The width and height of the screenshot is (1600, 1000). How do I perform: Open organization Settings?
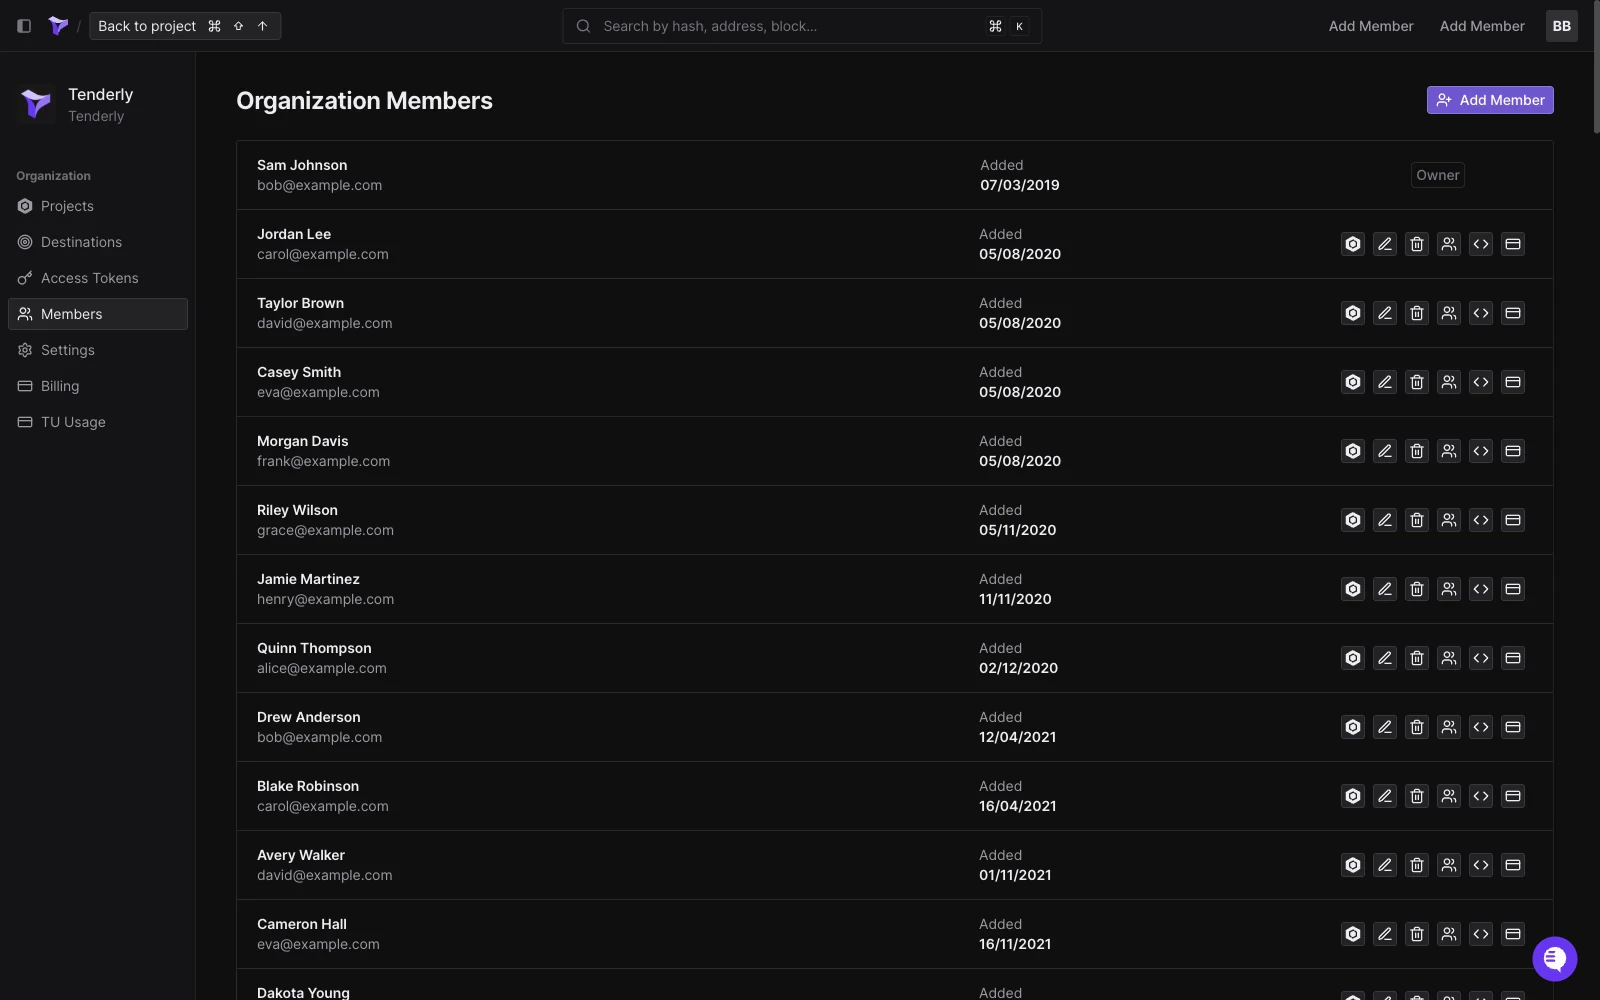(x=98, y=350)
